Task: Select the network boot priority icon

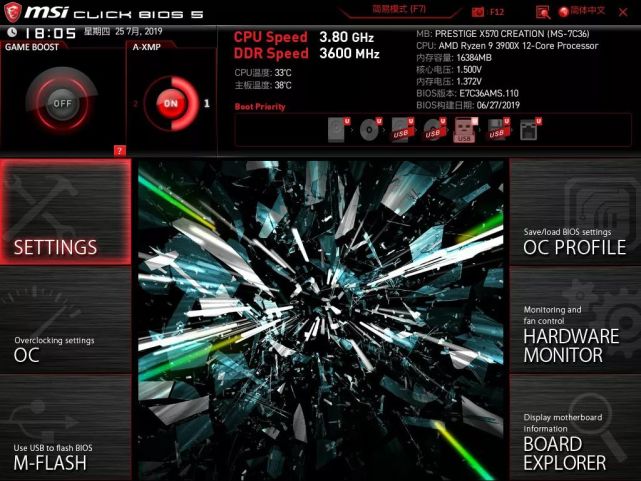Action: 530,130
